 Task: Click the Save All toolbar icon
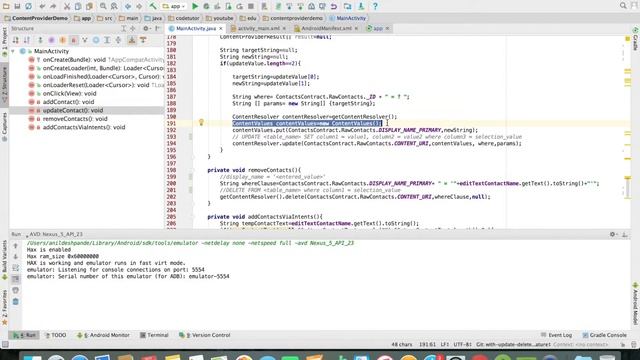(x=17, y=6)
